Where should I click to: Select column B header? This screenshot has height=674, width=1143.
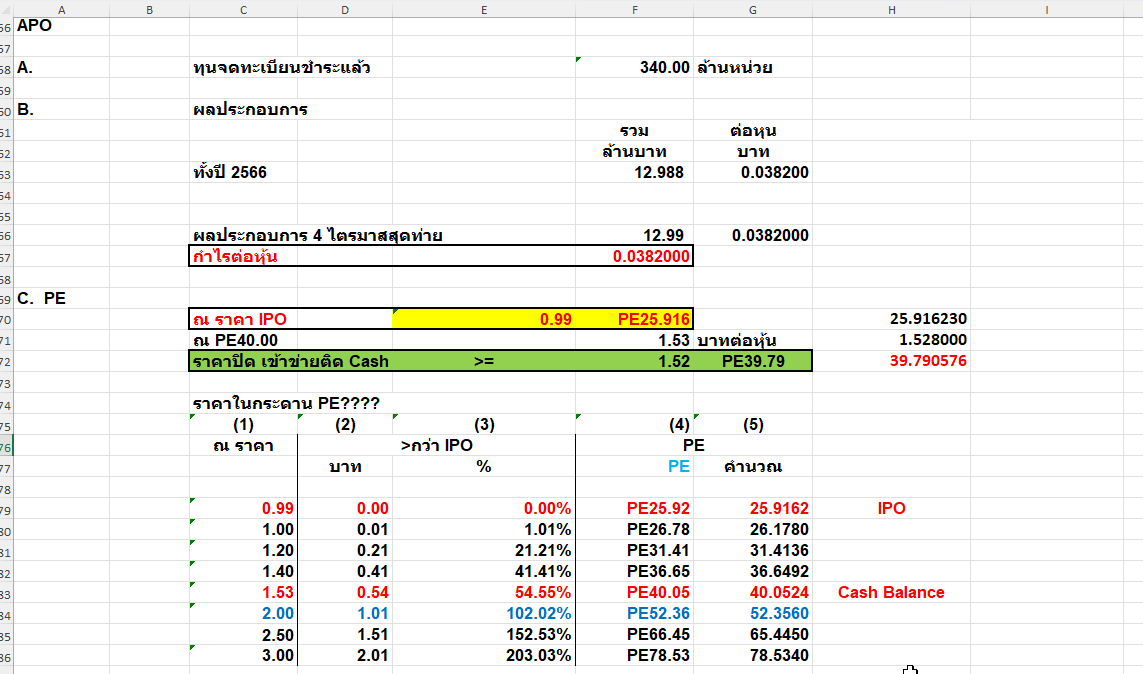pos(149,9)
